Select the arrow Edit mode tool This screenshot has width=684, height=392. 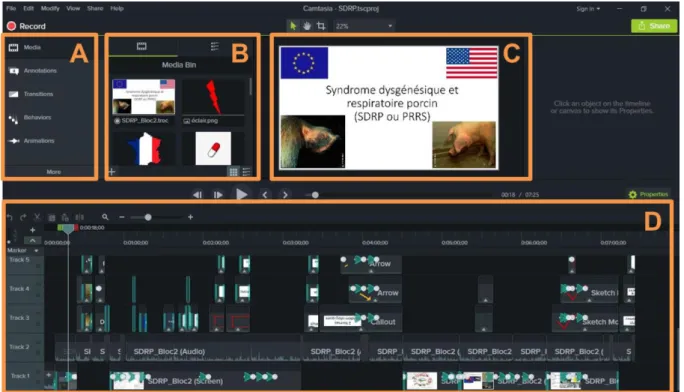[x=293, y=26]
